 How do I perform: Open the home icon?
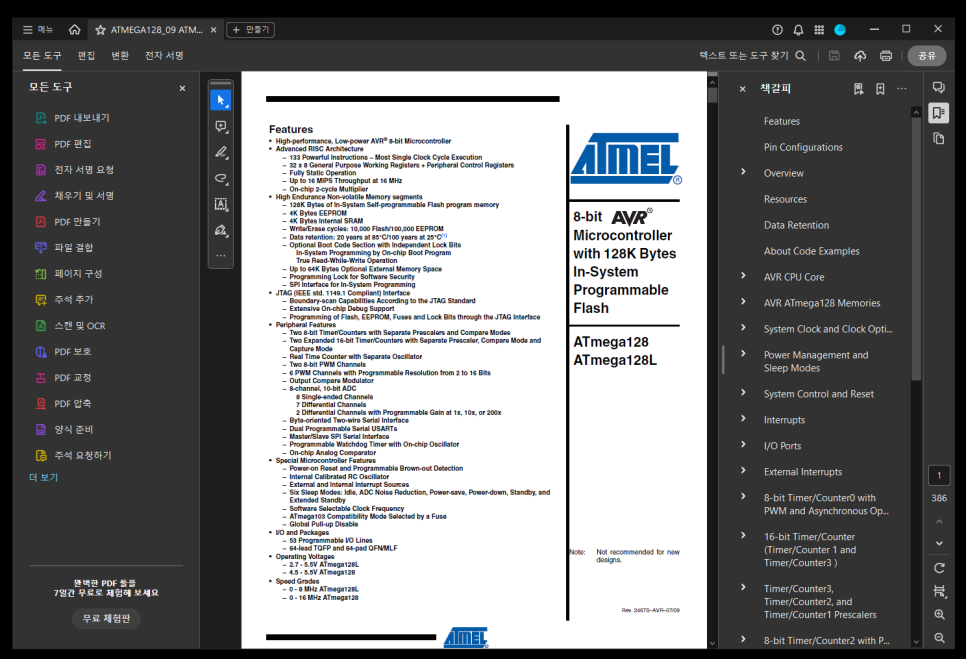pos(75,30)
